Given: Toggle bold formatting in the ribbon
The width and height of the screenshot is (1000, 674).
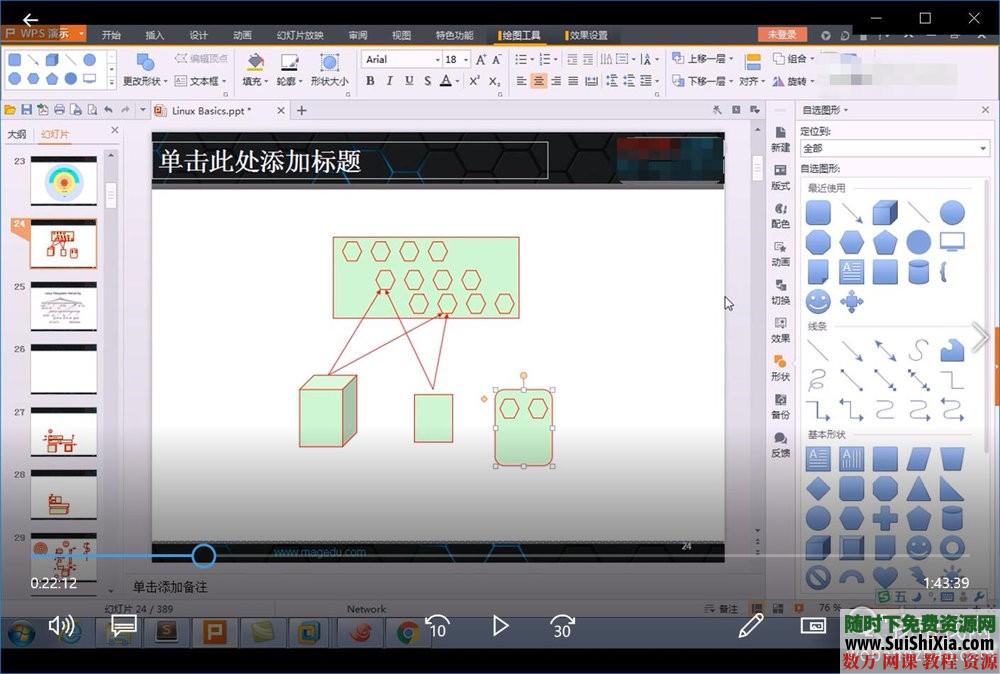Looking at the screenshot, I should tap(369, 80).
